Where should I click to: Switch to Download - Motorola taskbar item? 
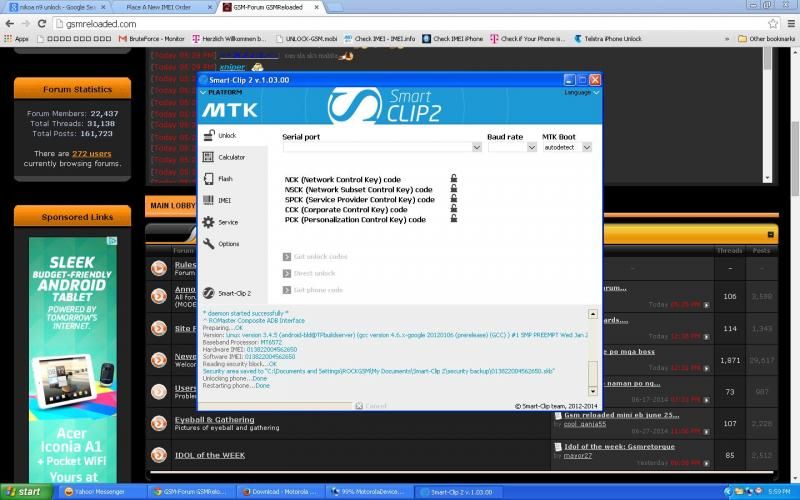click(x=280, y=492)
